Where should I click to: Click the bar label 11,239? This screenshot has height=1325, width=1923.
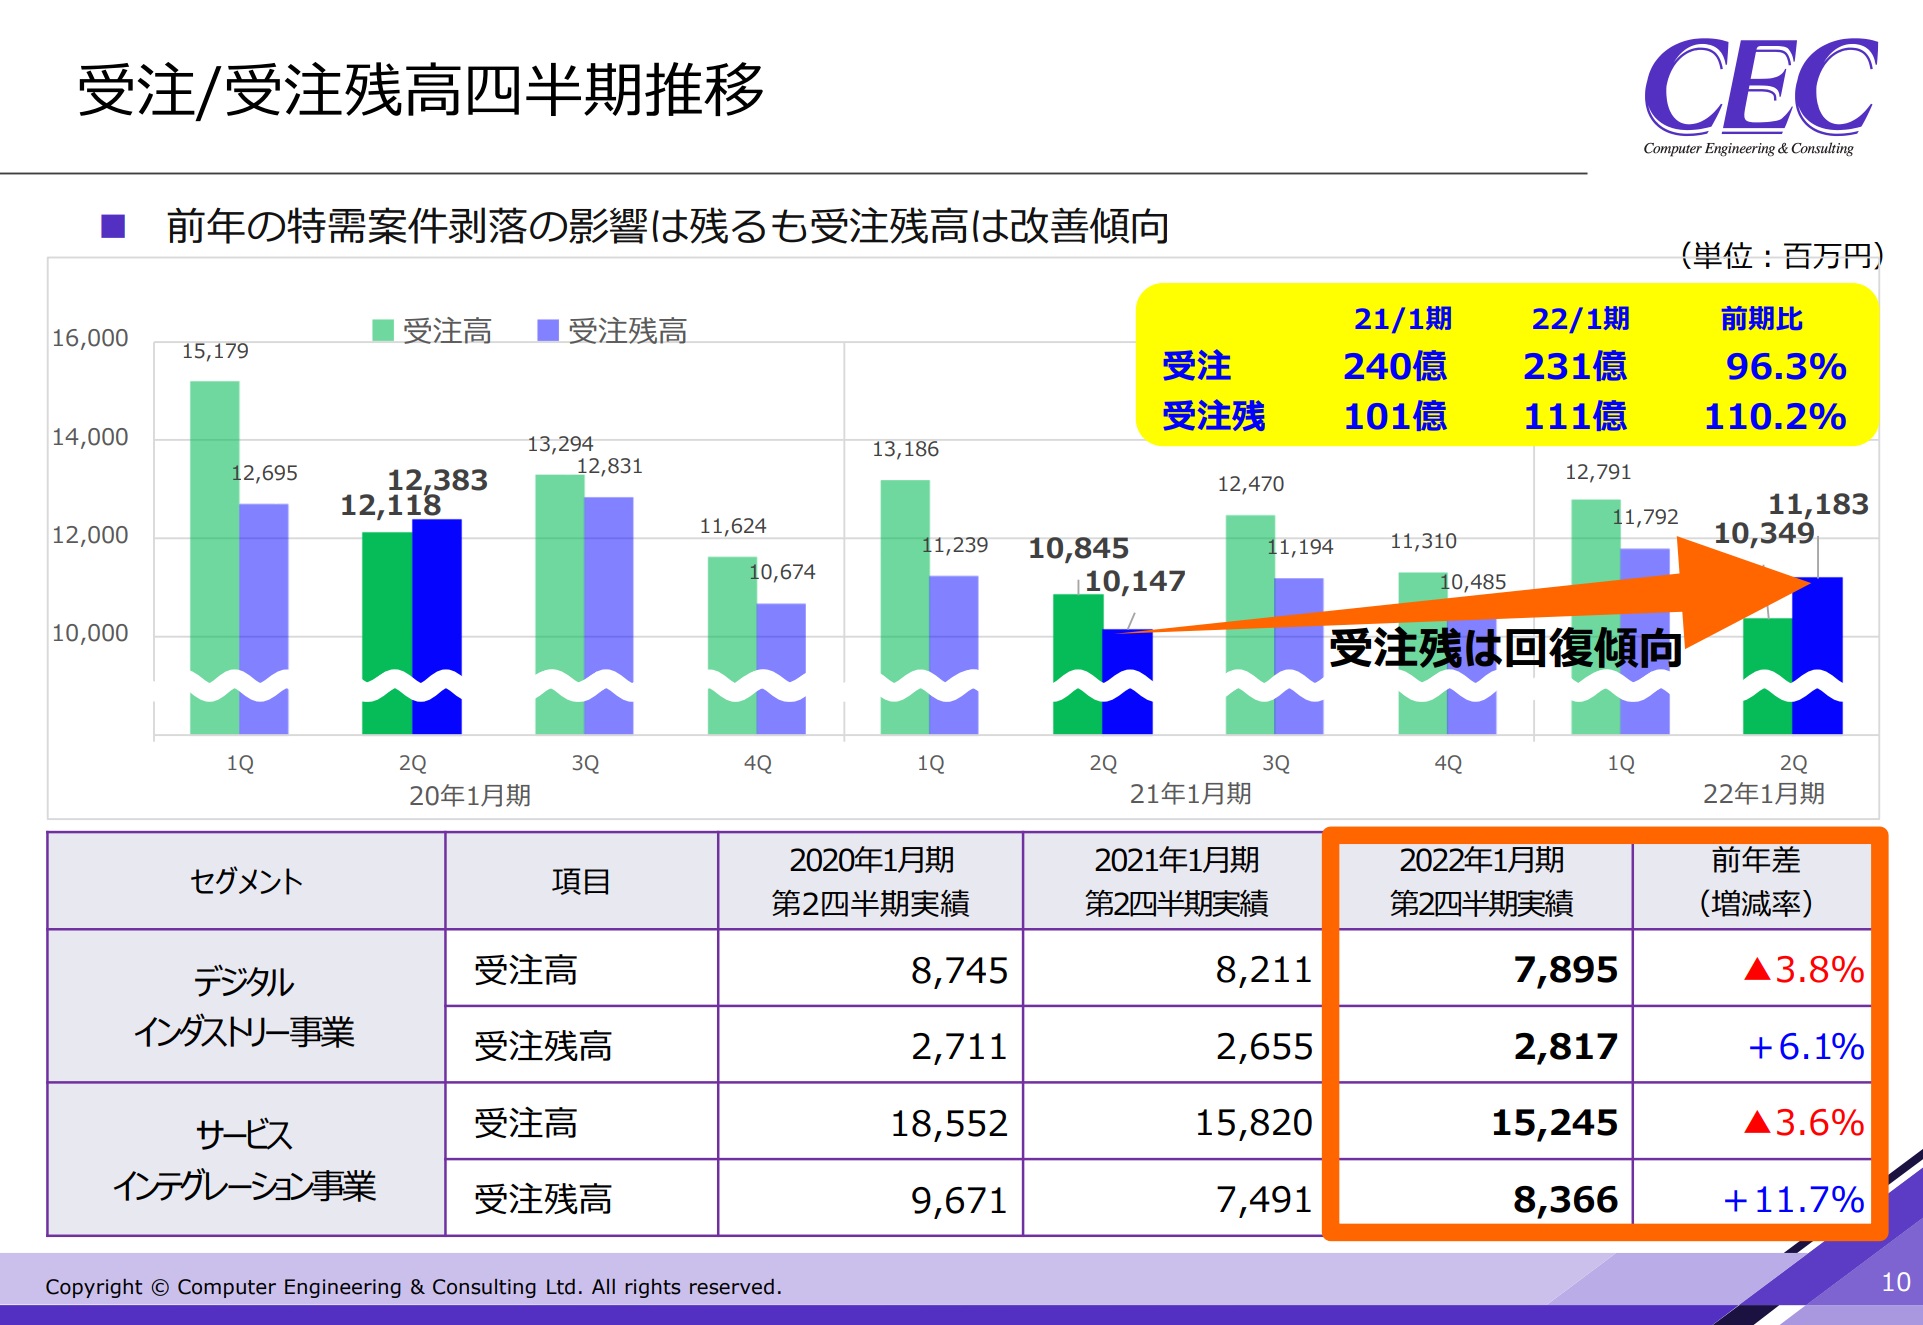tap(955, 545)
